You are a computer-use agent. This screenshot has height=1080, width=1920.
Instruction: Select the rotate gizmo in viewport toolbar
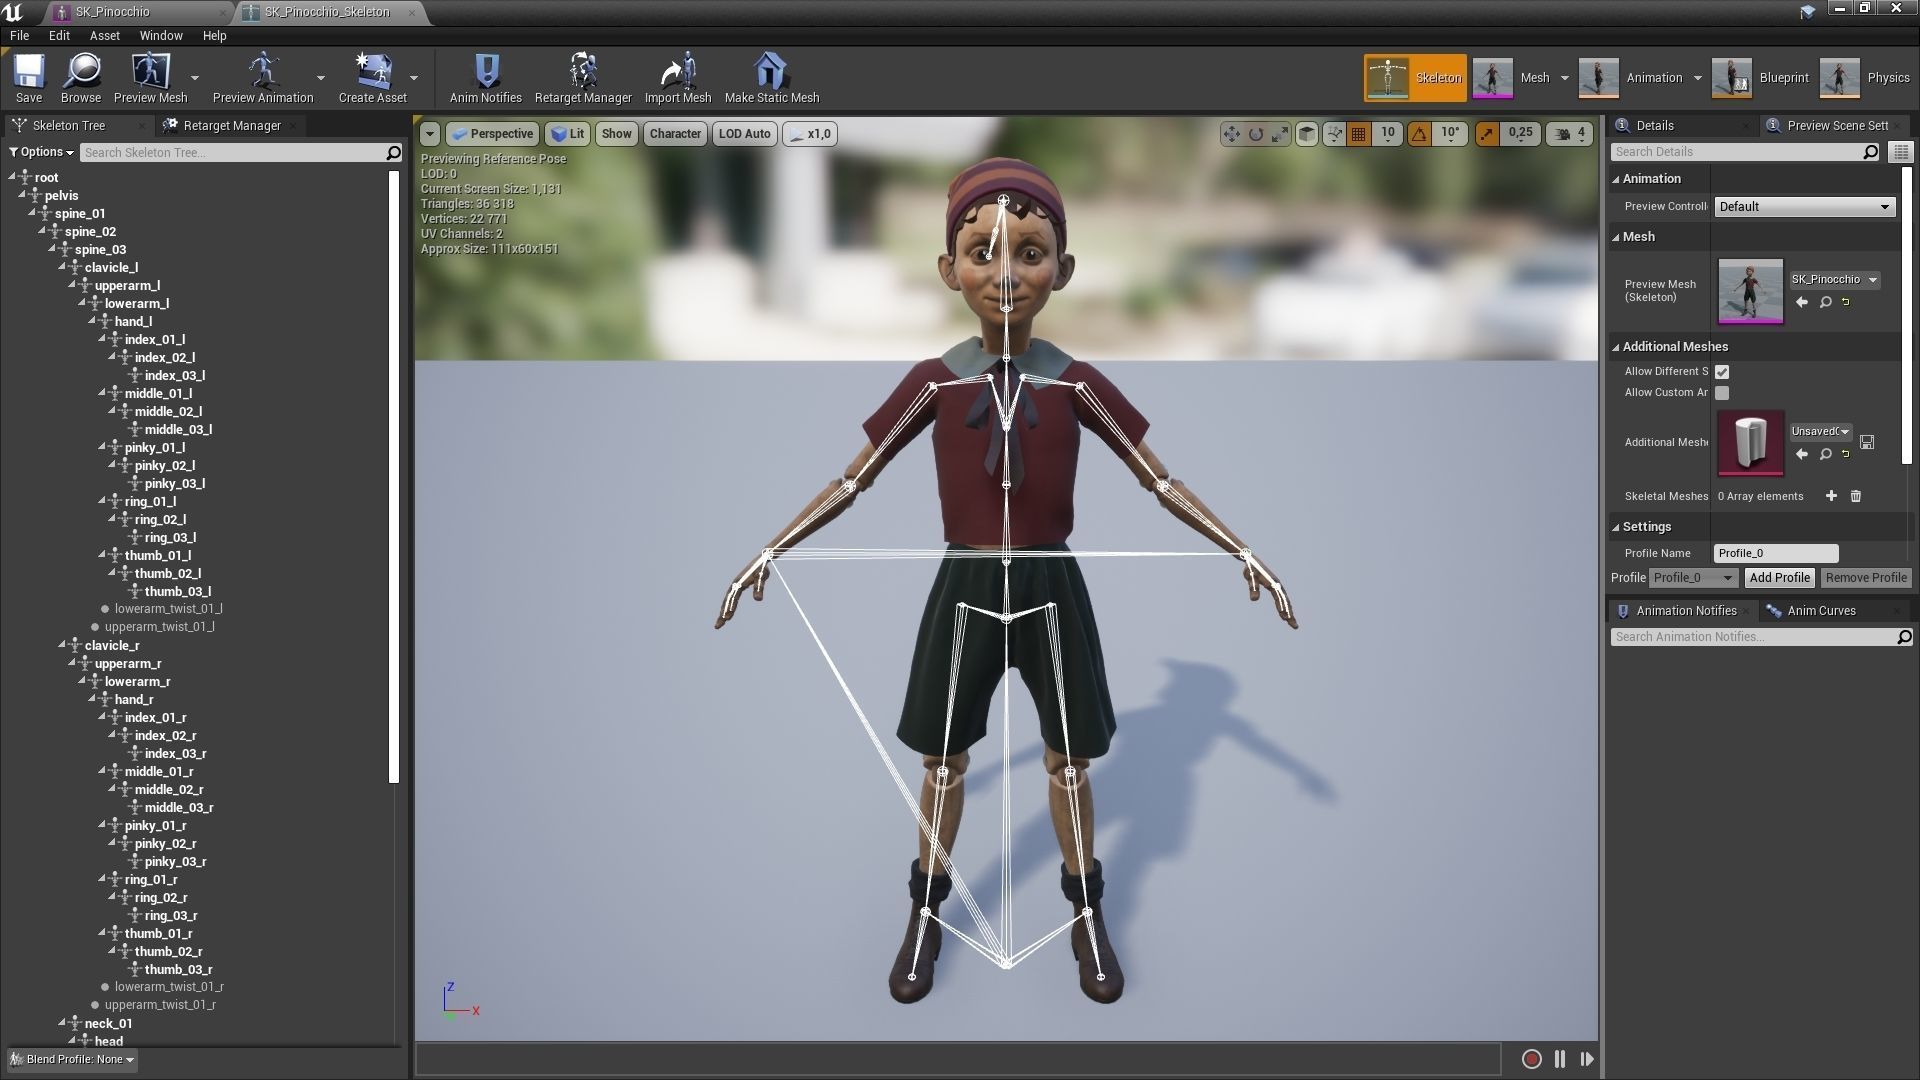tap(1255, 134)
